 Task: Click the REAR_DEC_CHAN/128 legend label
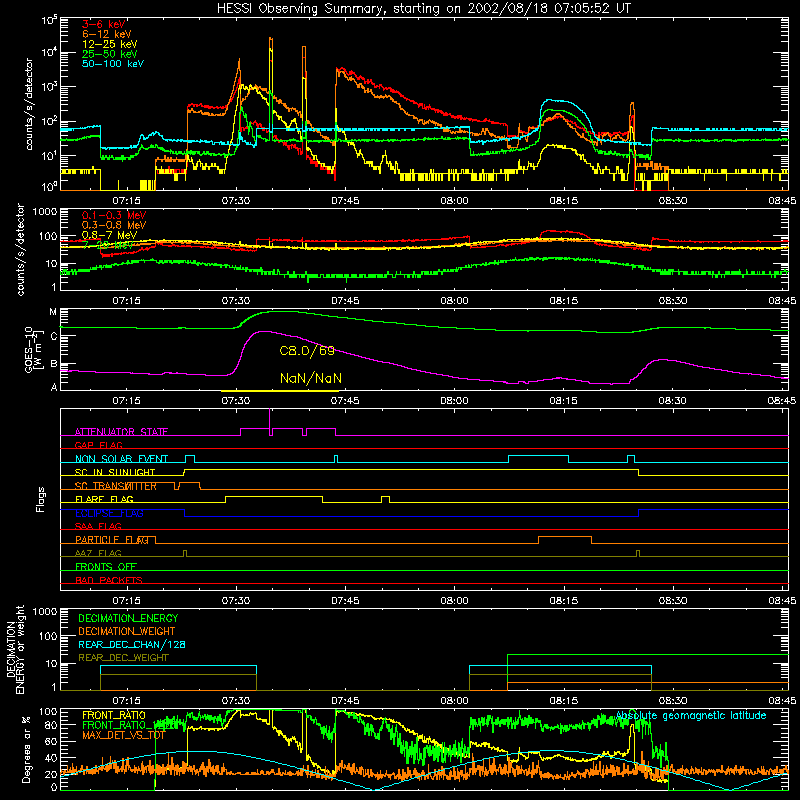pos(132,645)
